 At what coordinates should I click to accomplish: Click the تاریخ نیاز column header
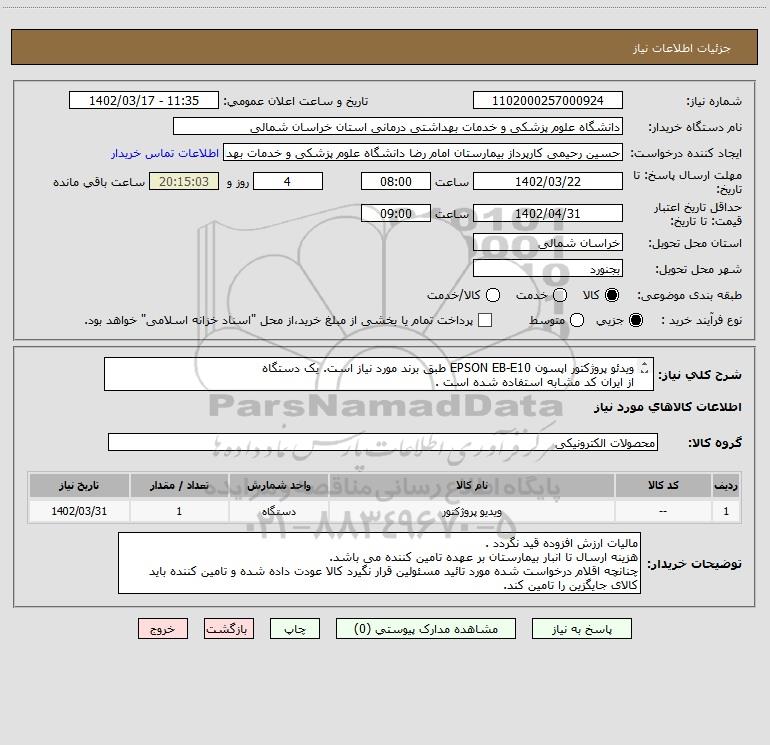click(79, 485)
